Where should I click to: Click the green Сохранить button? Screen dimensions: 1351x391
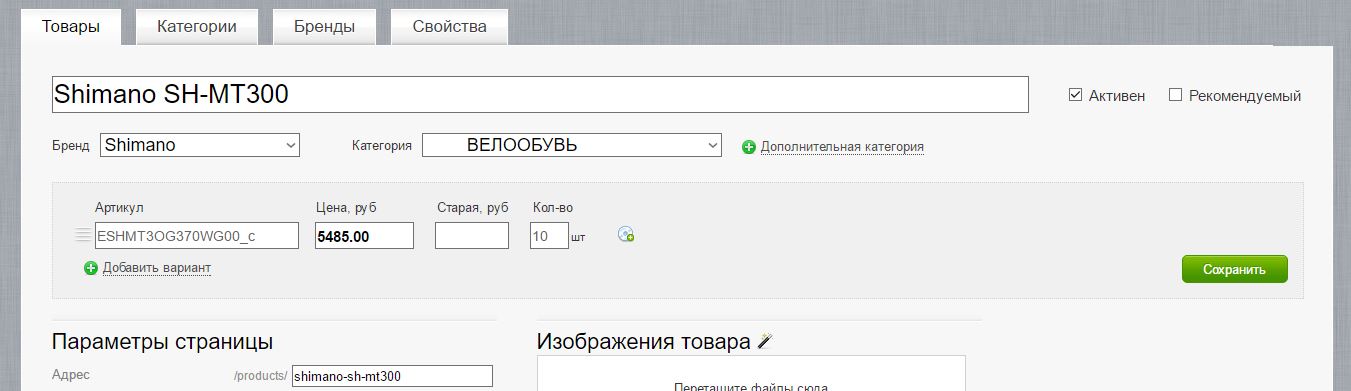pos(1234,269)
